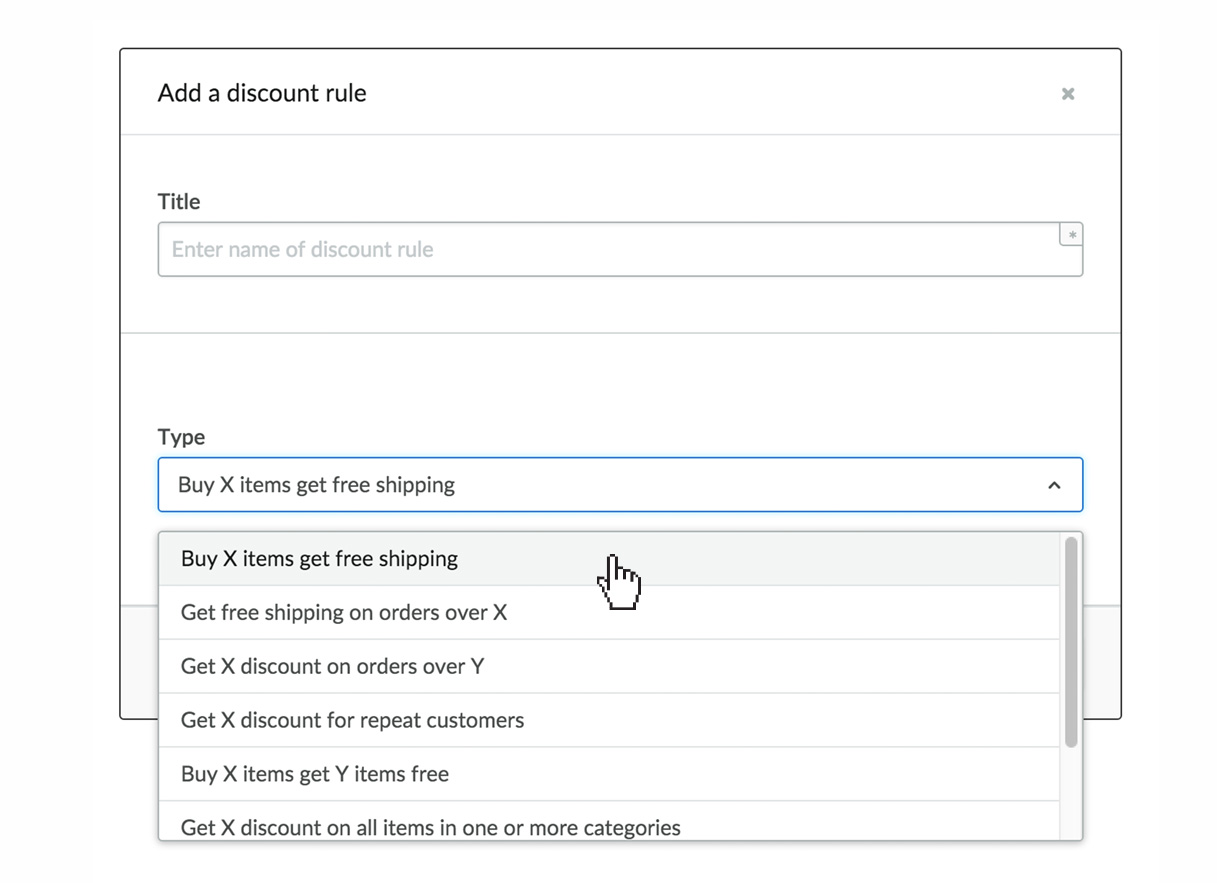Choose "Get free shipping on orders over X"
The width and height of the screenshot is (1217, 883).
[343, 612]
